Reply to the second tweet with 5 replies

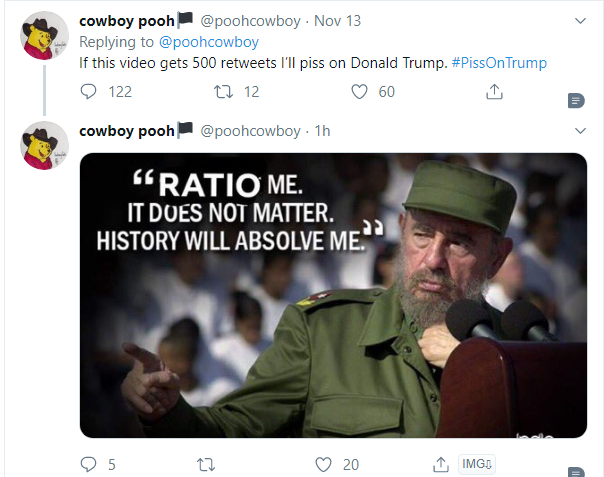[89, 464]
